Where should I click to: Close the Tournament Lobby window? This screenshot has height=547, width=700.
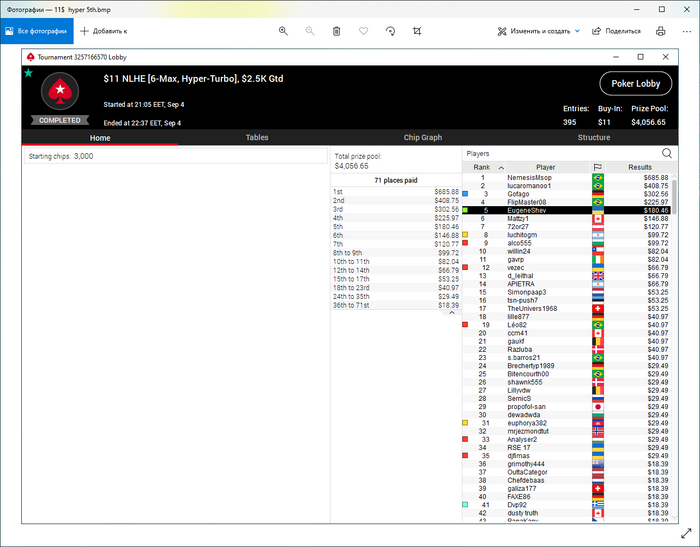(x=666, y=57)
